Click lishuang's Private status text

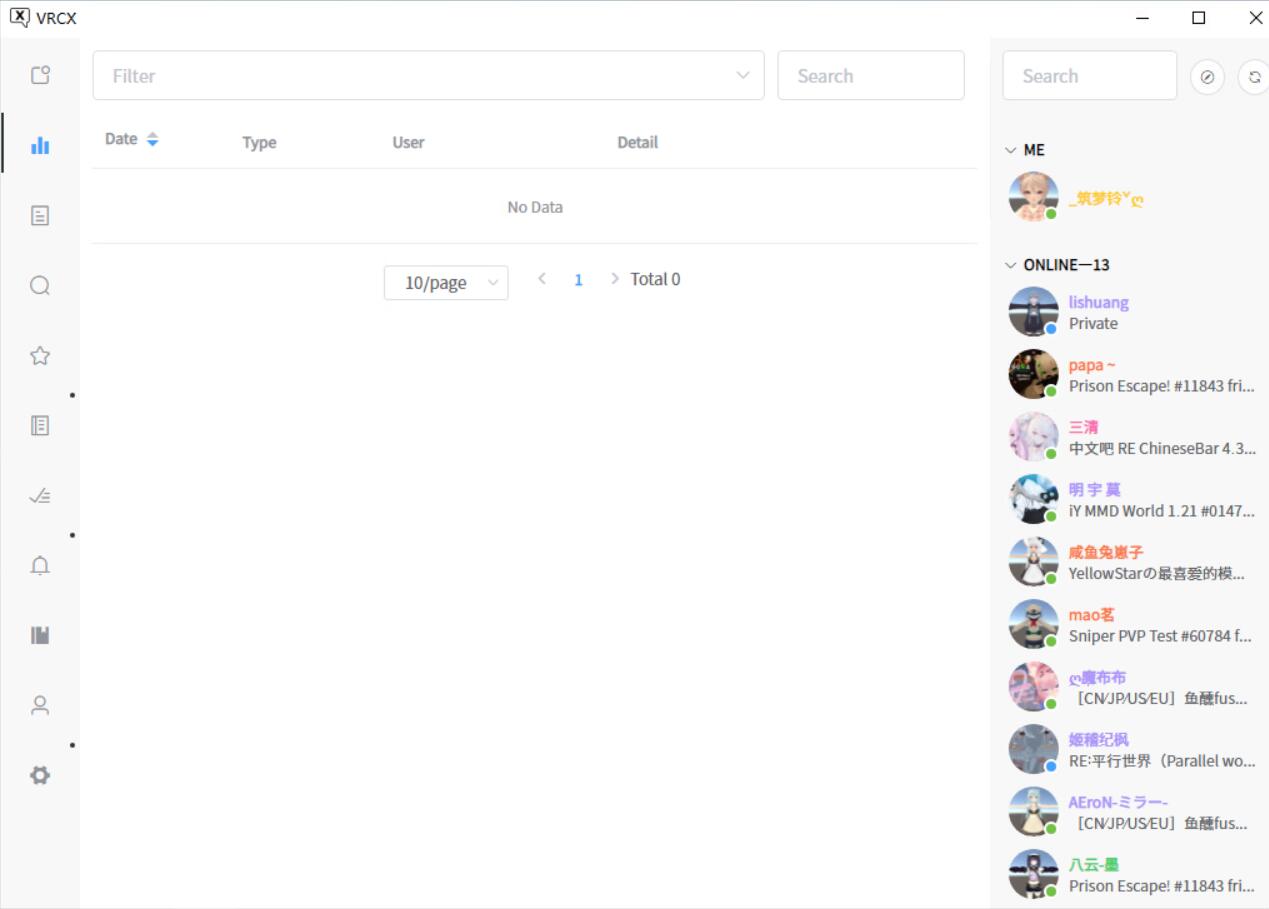[1094, 324]
